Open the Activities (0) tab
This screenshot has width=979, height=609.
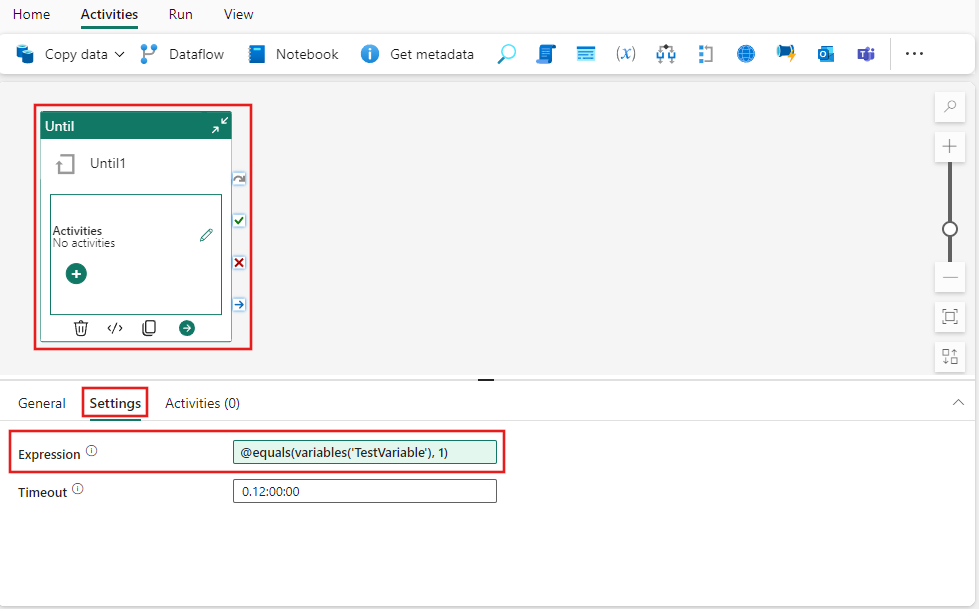(202, 402)
